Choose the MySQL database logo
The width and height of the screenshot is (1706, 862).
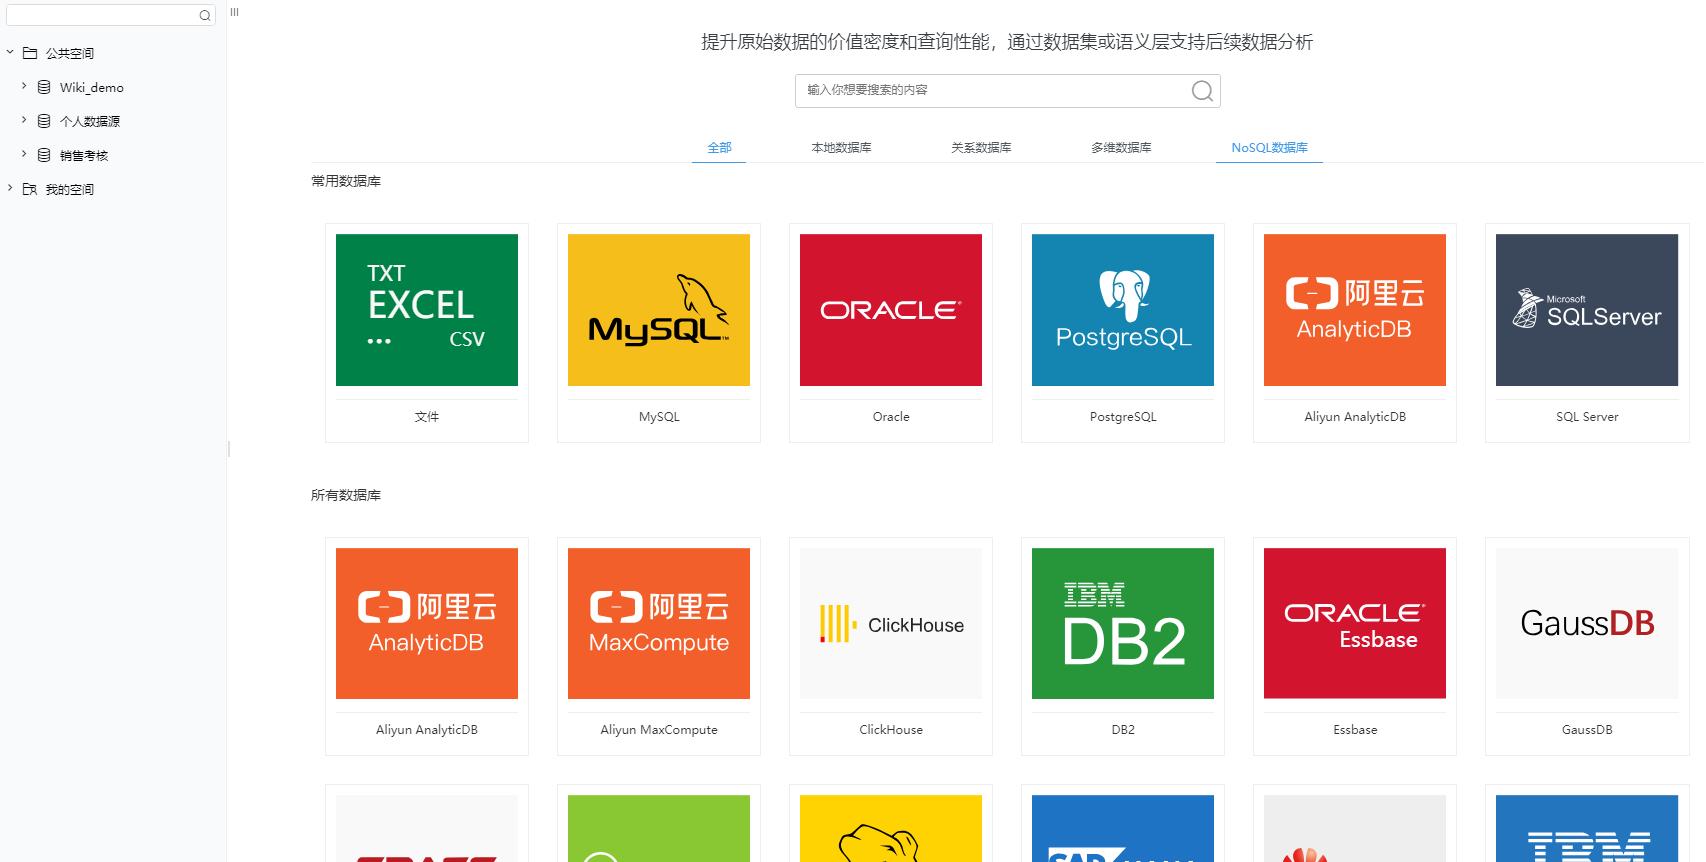click(659, 310)
